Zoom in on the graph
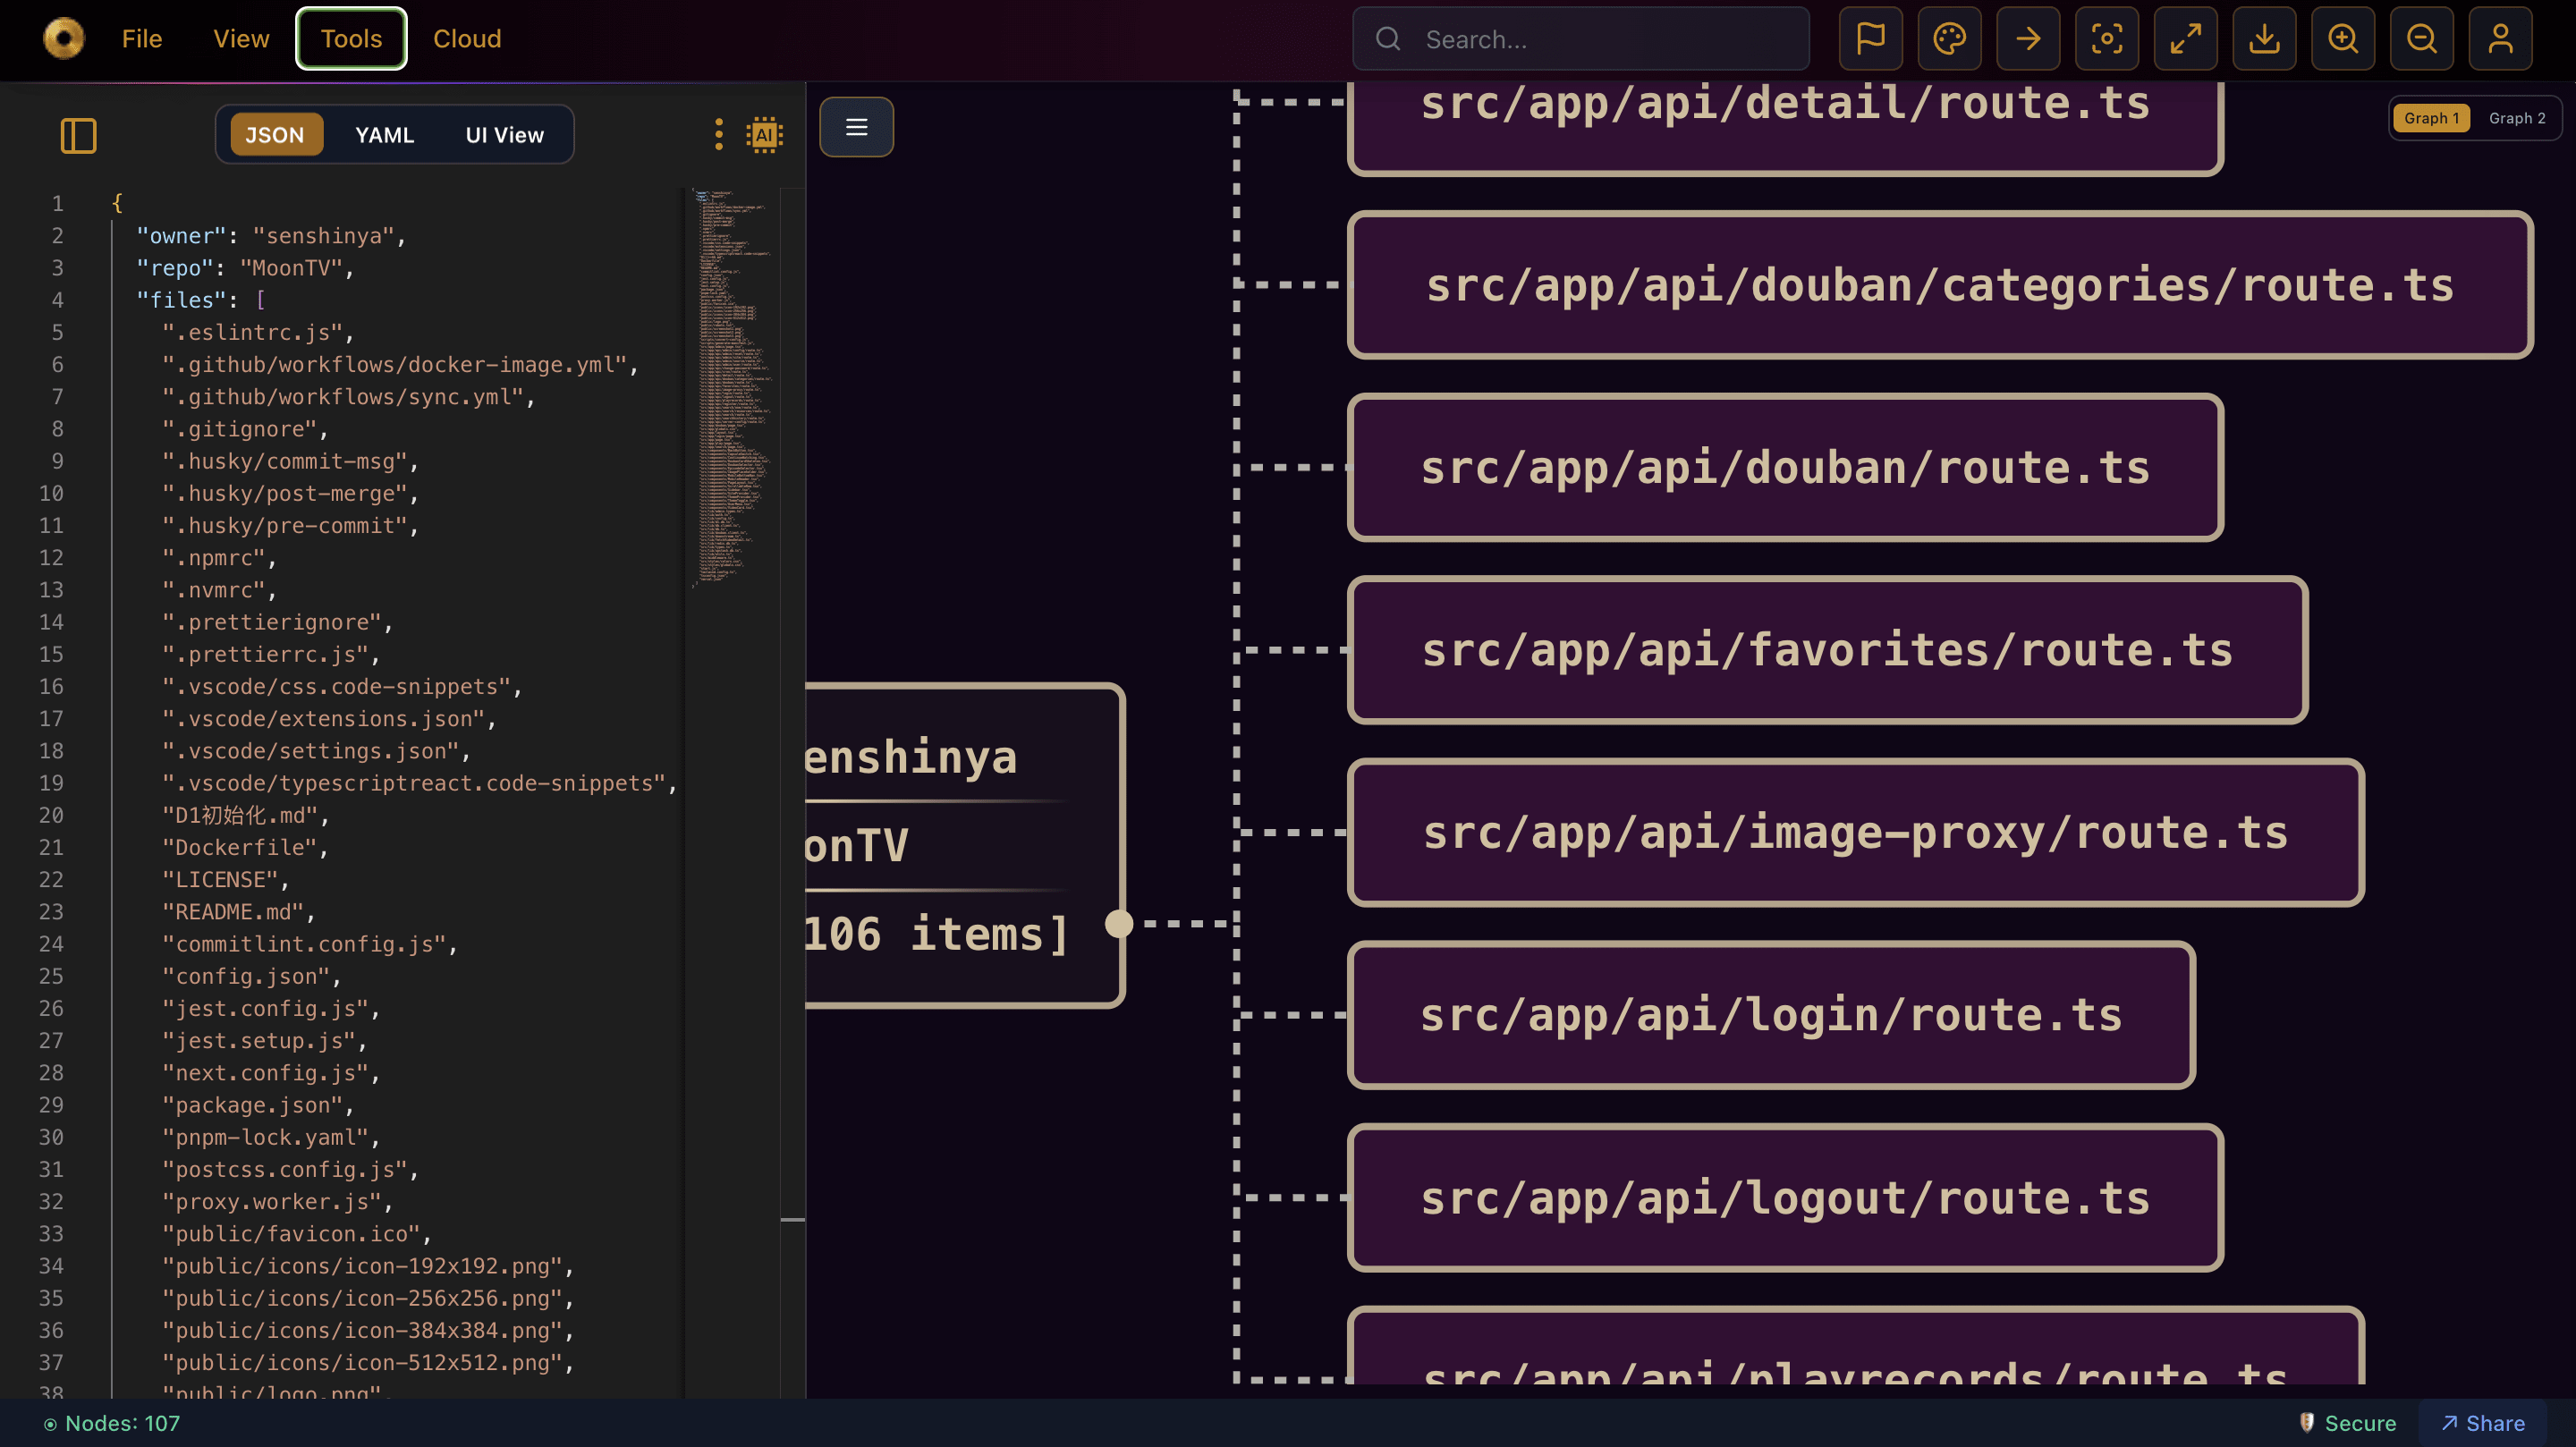Image resolution: width=2576 pixels, height=1447 pixels. (x=2343, y=39)
